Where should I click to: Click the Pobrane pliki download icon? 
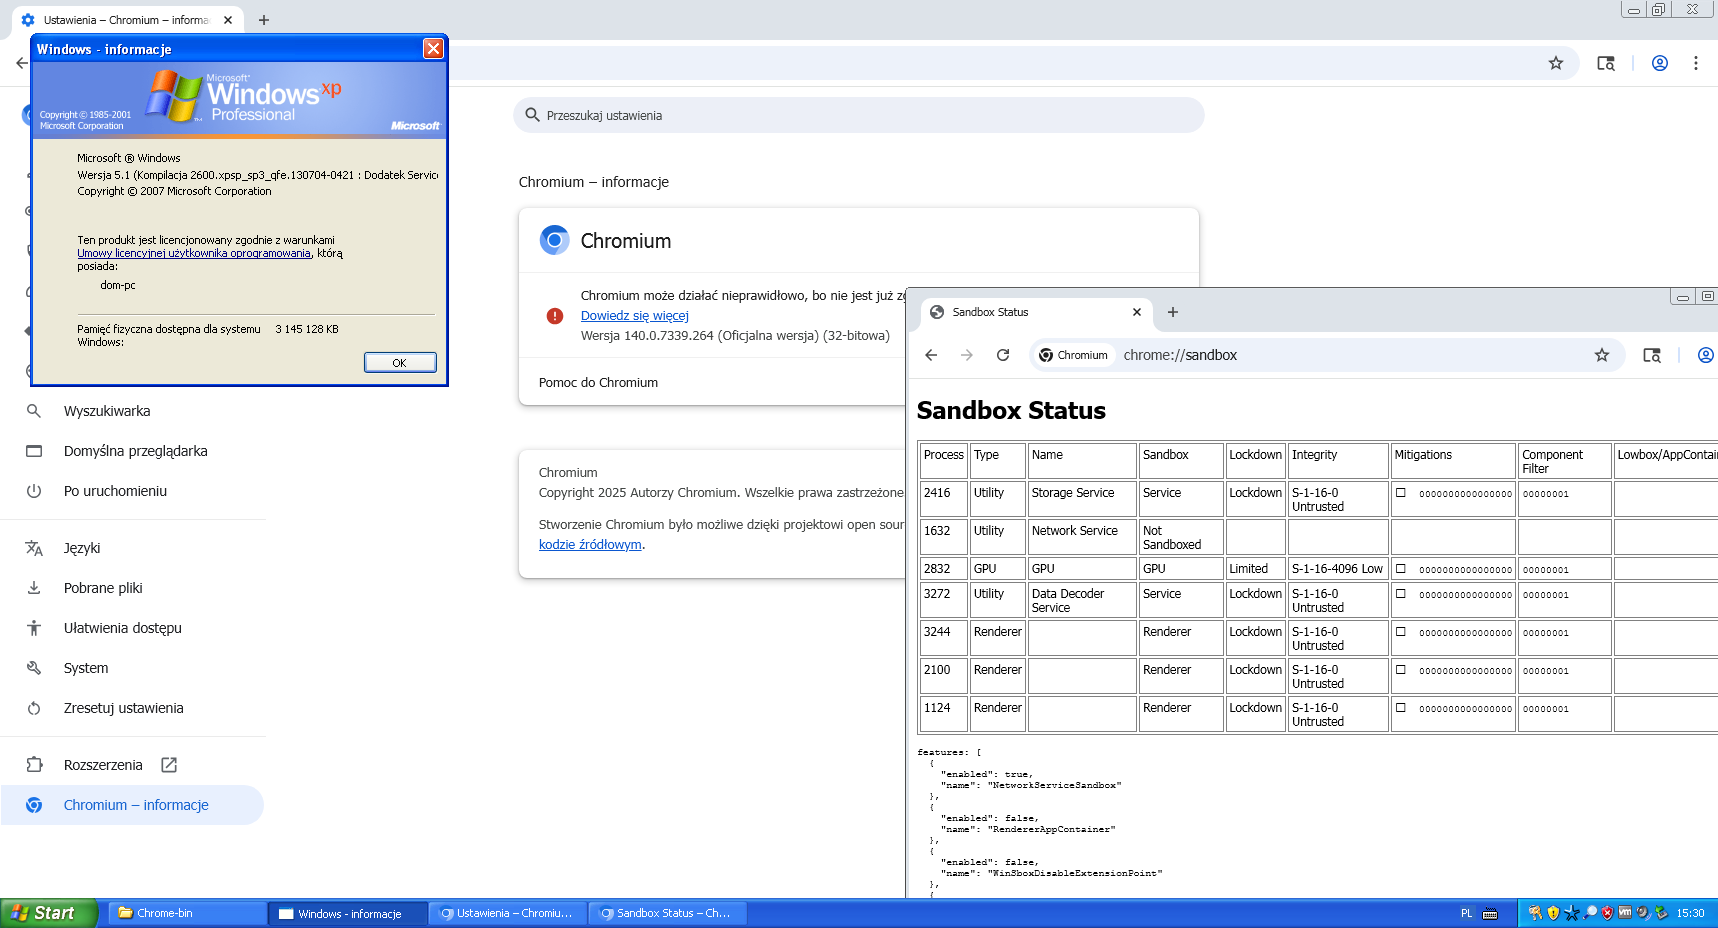(34, 588)
